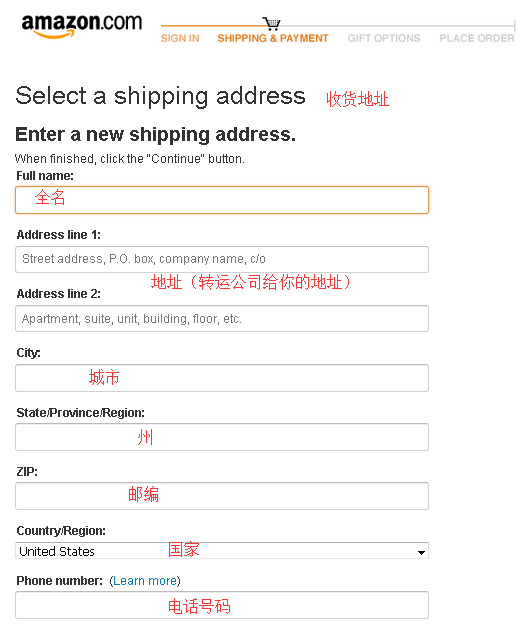524x624 pixels.
Task: Click the checkout progress bar line
Action: [x=338, y=26]
